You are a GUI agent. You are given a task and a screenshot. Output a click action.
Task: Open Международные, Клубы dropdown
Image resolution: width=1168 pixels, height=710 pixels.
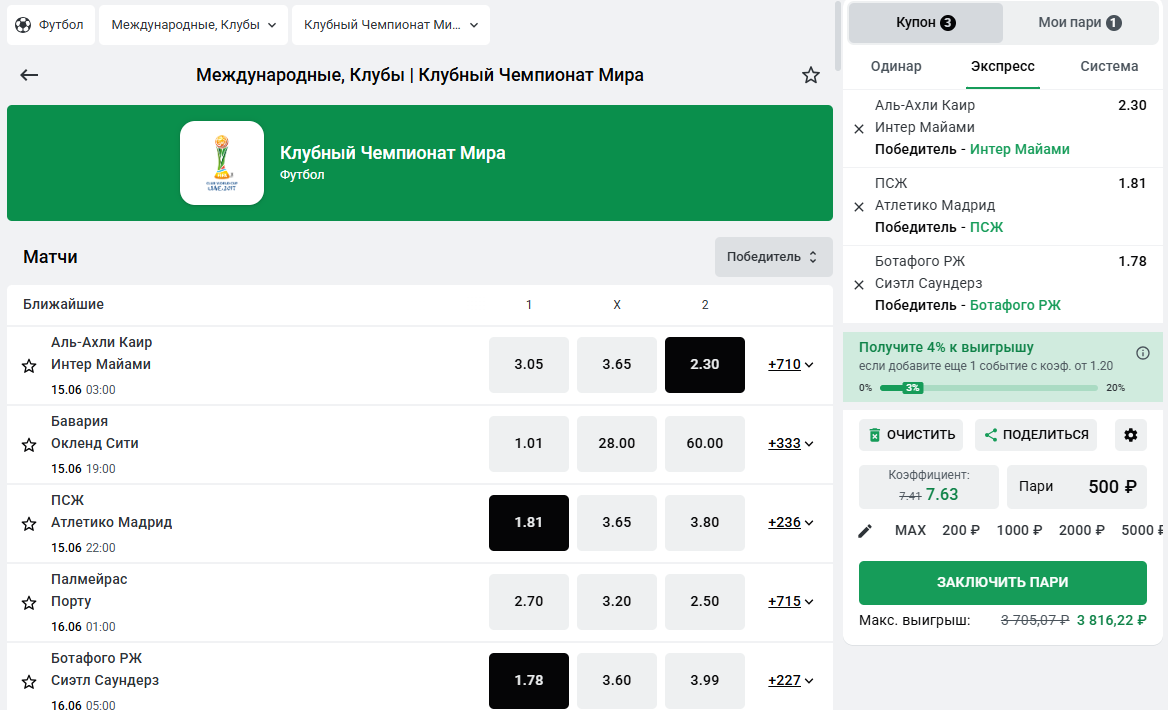coord(193,25)
